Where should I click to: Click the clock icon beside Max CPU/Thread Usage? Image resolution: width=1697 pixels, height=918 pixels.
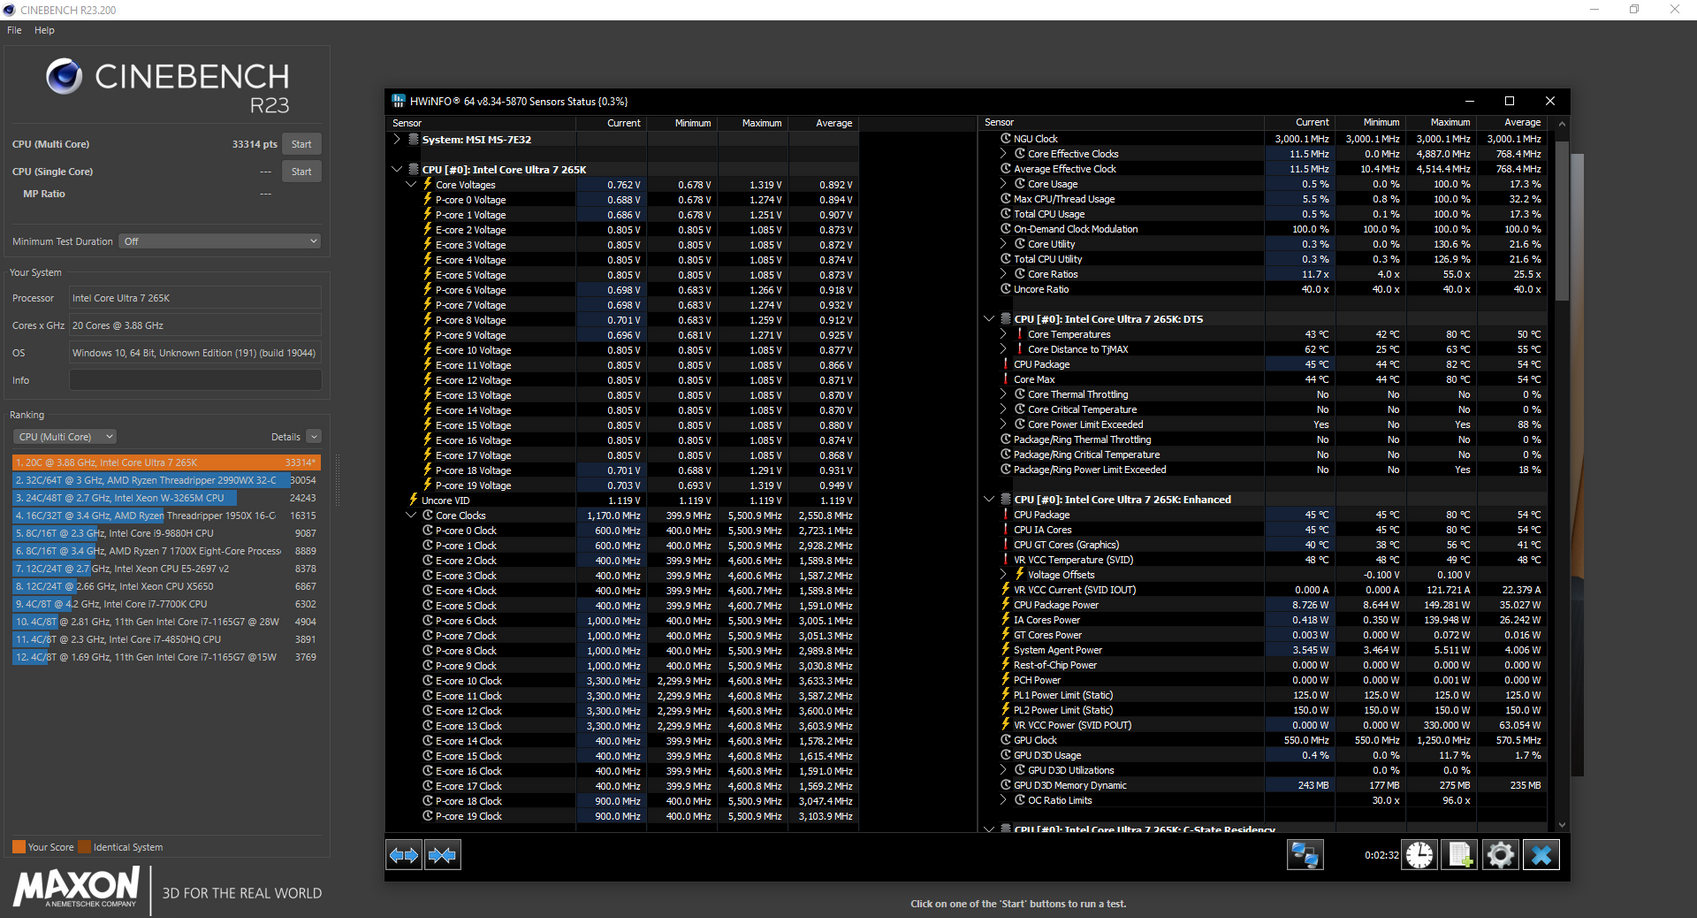(x=1006, y=199)
